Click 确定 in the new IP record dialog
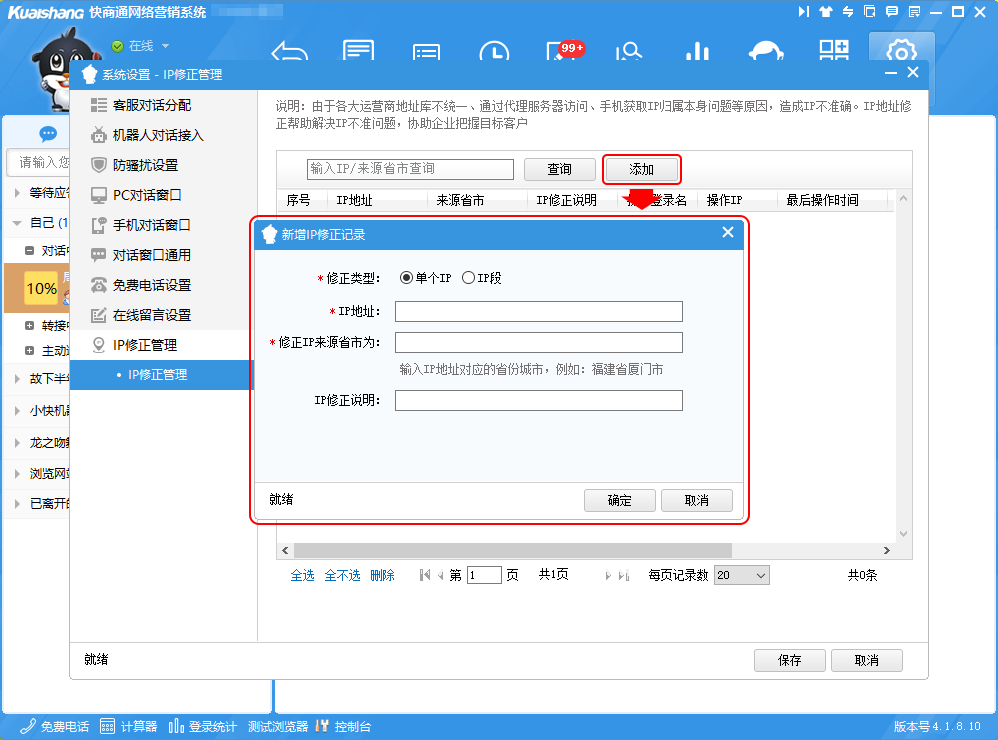This screenshot has width=998, height=740. click(620, 500)
